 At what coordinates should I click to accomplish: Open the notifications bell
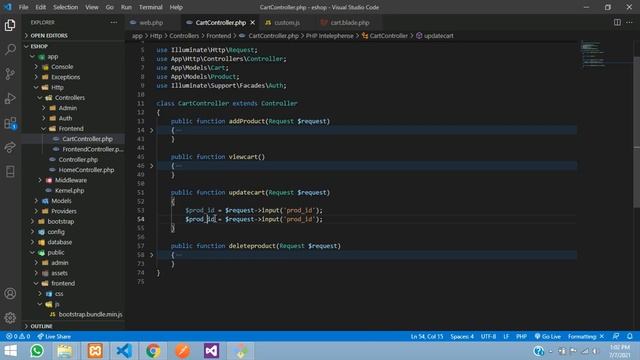tap(630, 336)
